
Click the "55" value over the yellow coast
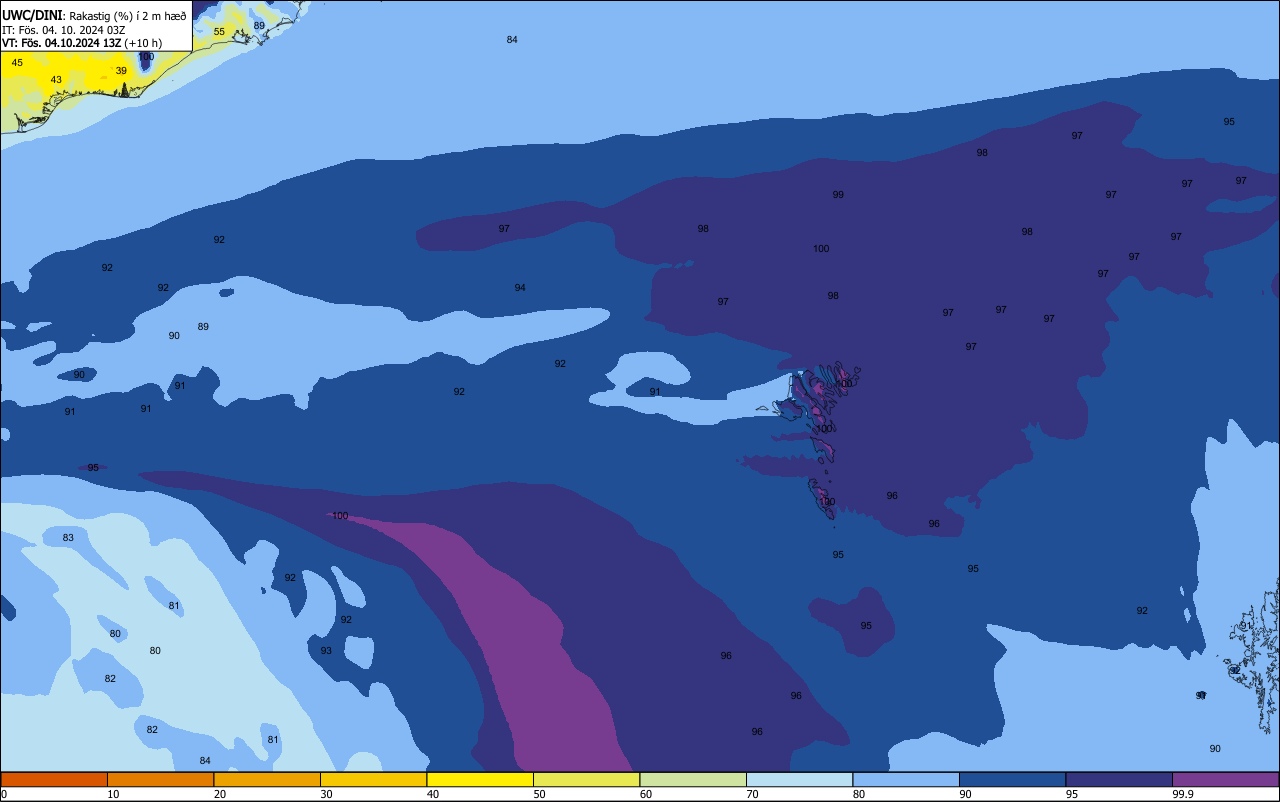(219, 32)
